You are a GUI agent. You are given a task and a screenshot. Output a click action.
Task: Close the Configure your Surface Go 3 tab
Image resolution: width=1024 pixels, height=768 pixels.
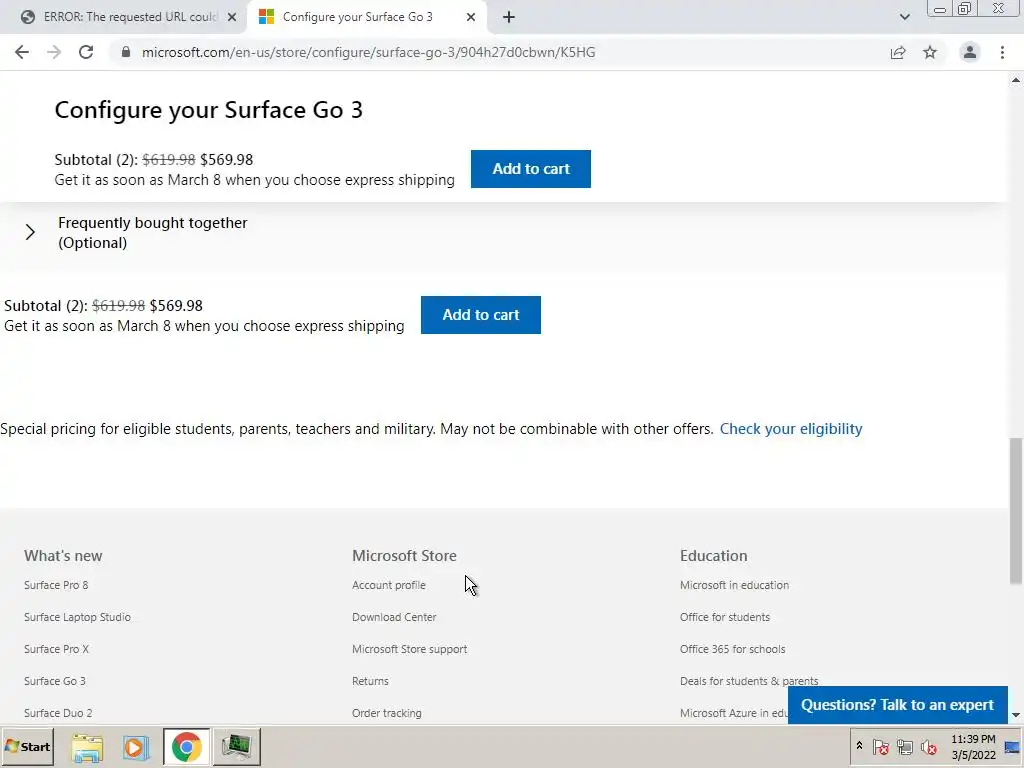[x=471, y=17]
